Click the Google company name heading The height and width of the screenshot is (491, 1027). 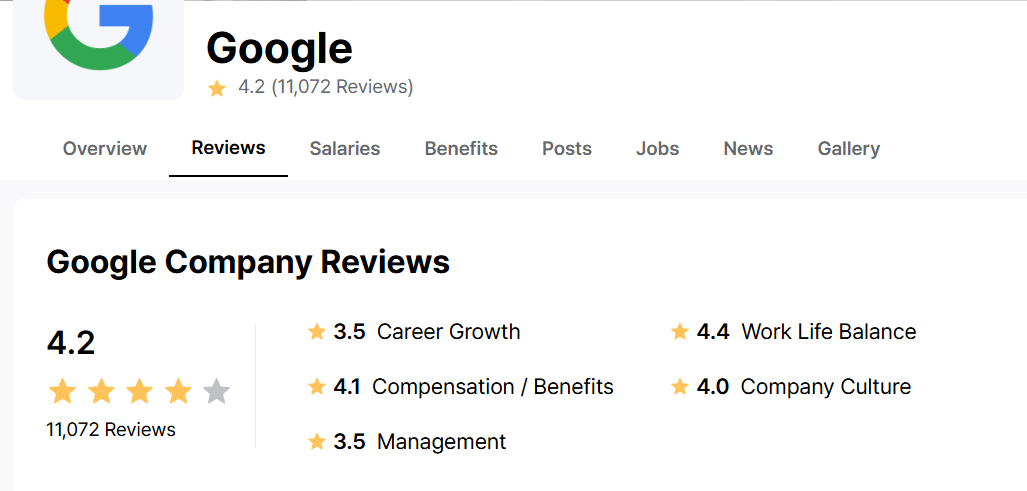point(279,48)
